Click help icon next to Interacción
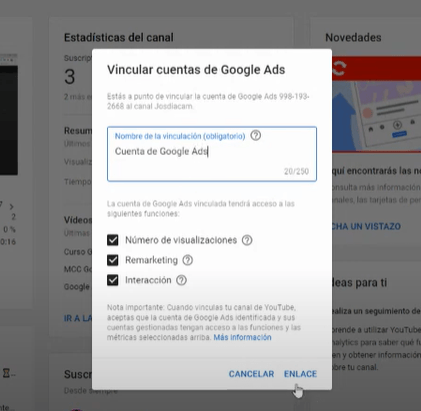 [181, 280]
